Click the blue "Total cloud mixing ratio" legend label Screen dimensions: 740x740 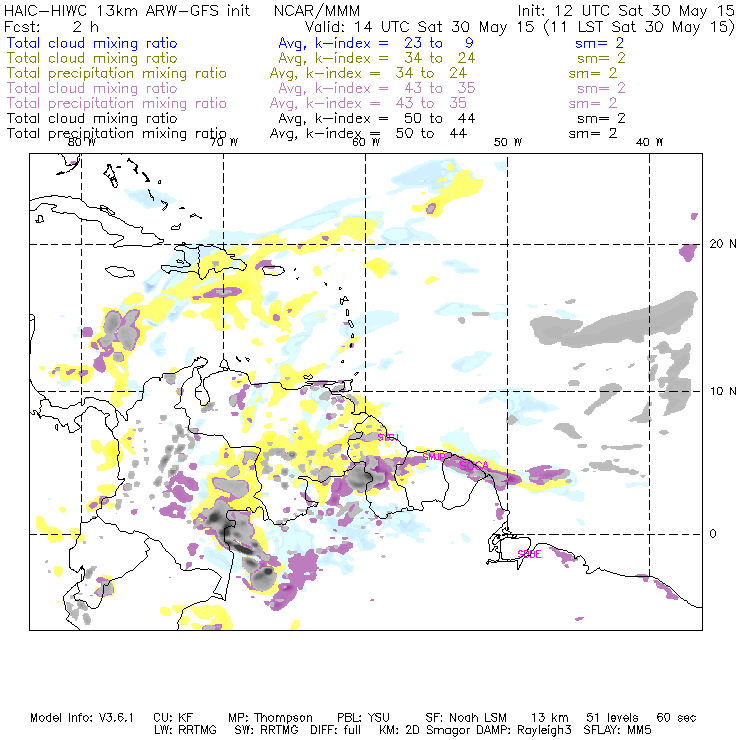coord(92,43)
